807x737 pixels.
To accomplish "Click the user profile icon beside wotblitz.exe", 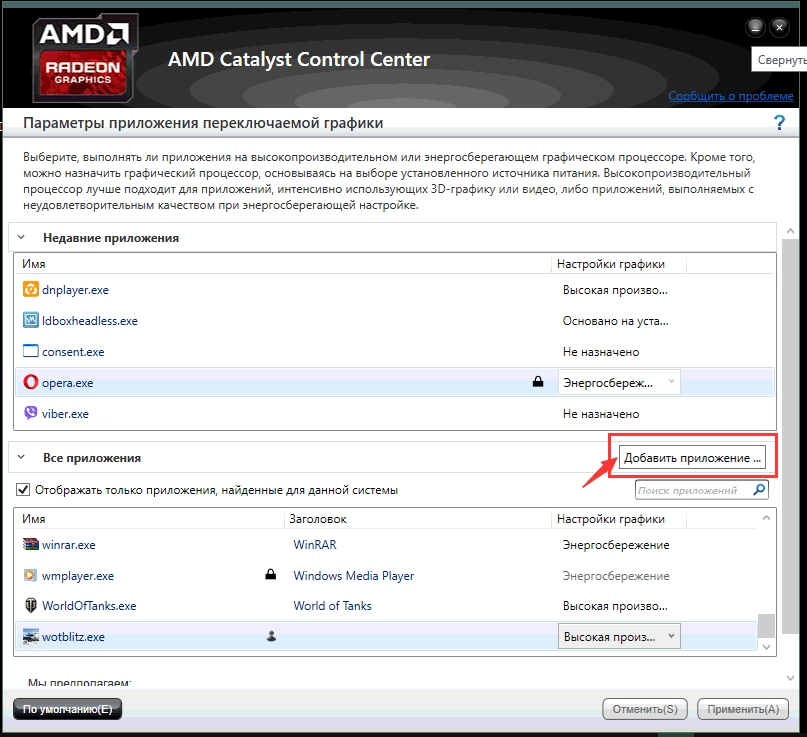I will pyautogui.click(x=270, y=636).
